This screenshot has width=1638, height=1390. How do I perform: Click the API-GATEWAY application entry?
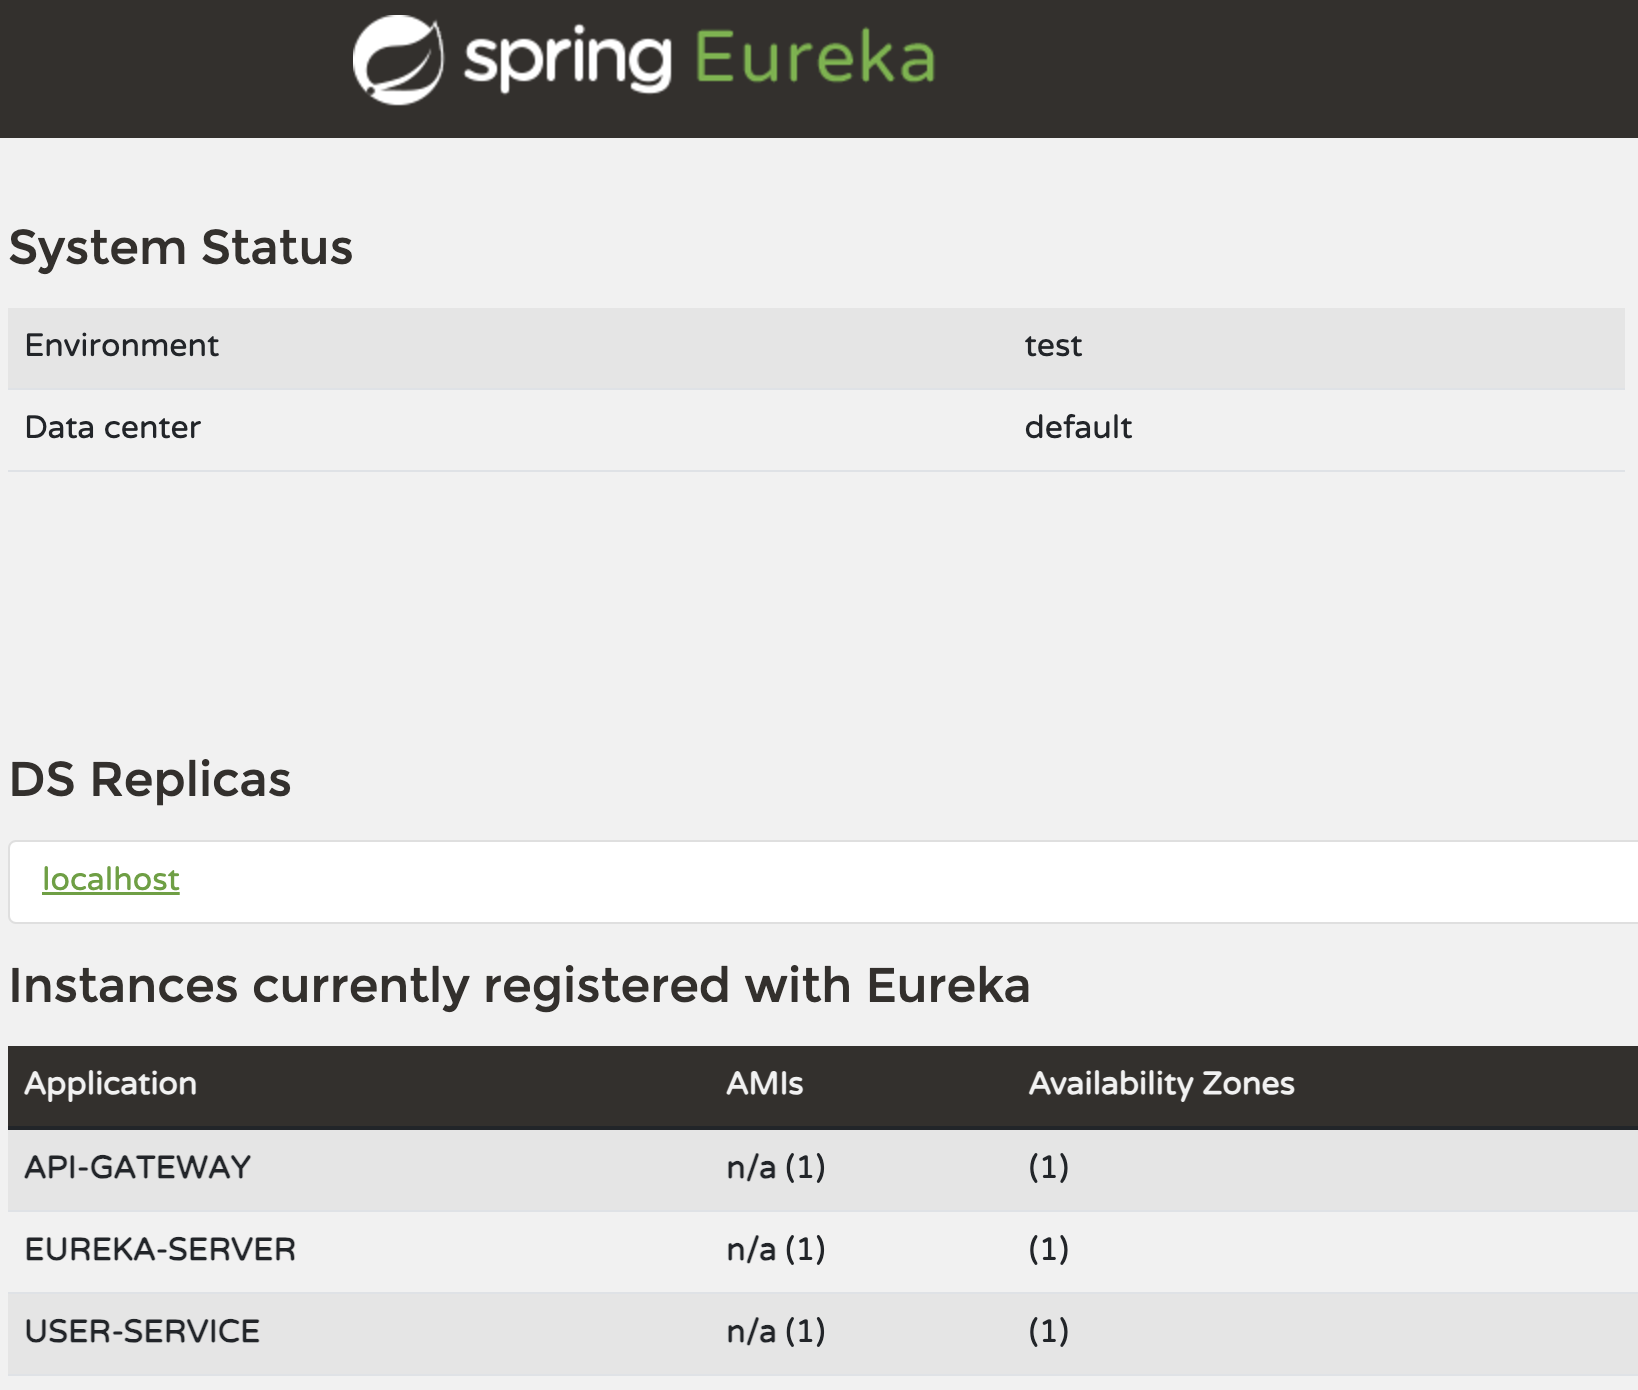(138, 1167)
